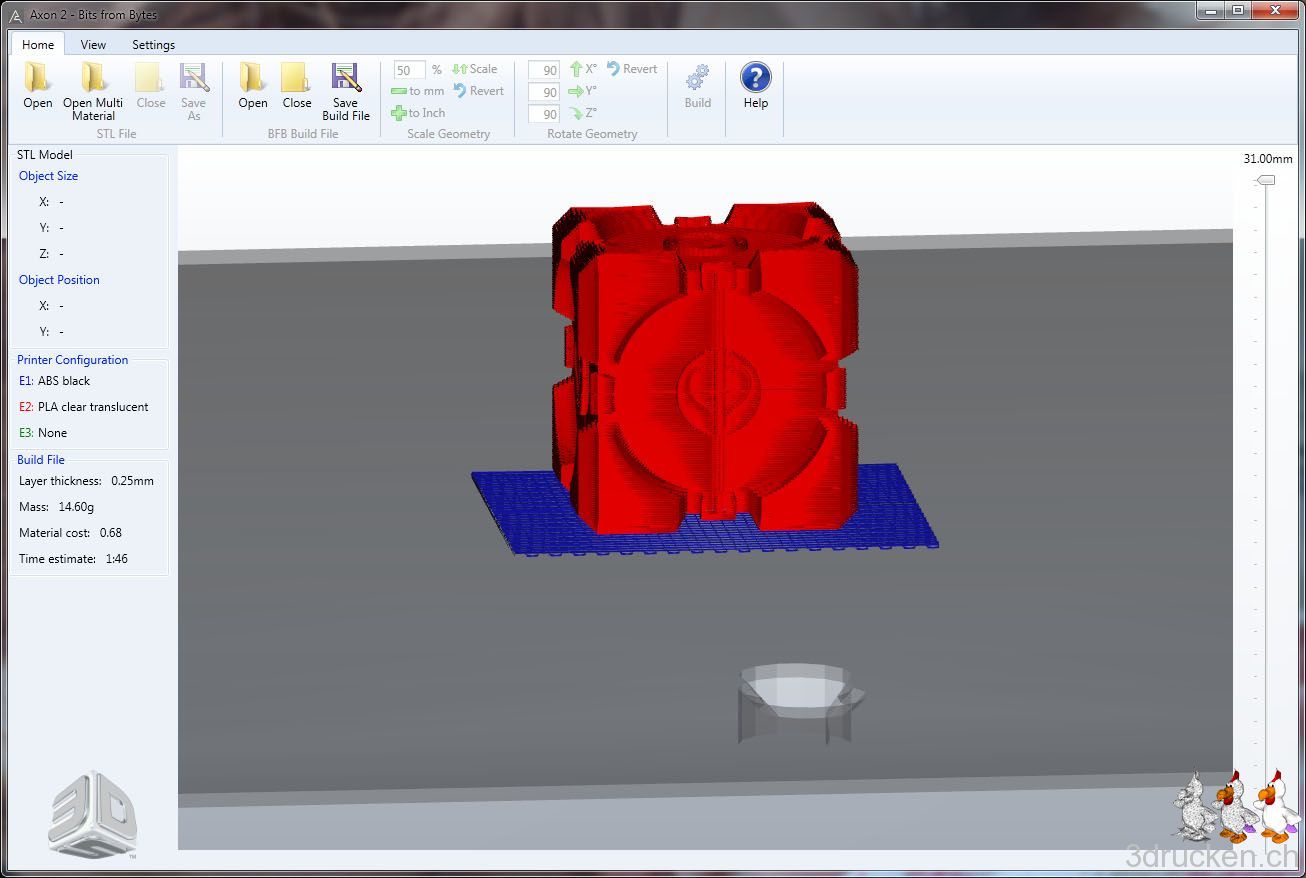Image resolution: width=1306 pixels, height=878 pixels.
Task: Maximize the Axon 2 window
Action: point(1238,10)
